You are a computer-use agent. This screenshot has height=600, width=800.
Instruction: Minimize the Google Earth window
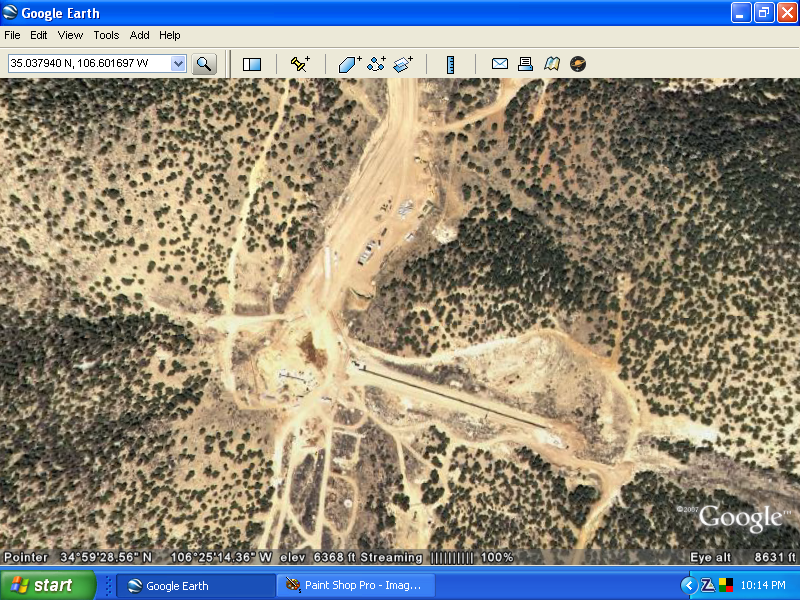click(x=741, y=13)
